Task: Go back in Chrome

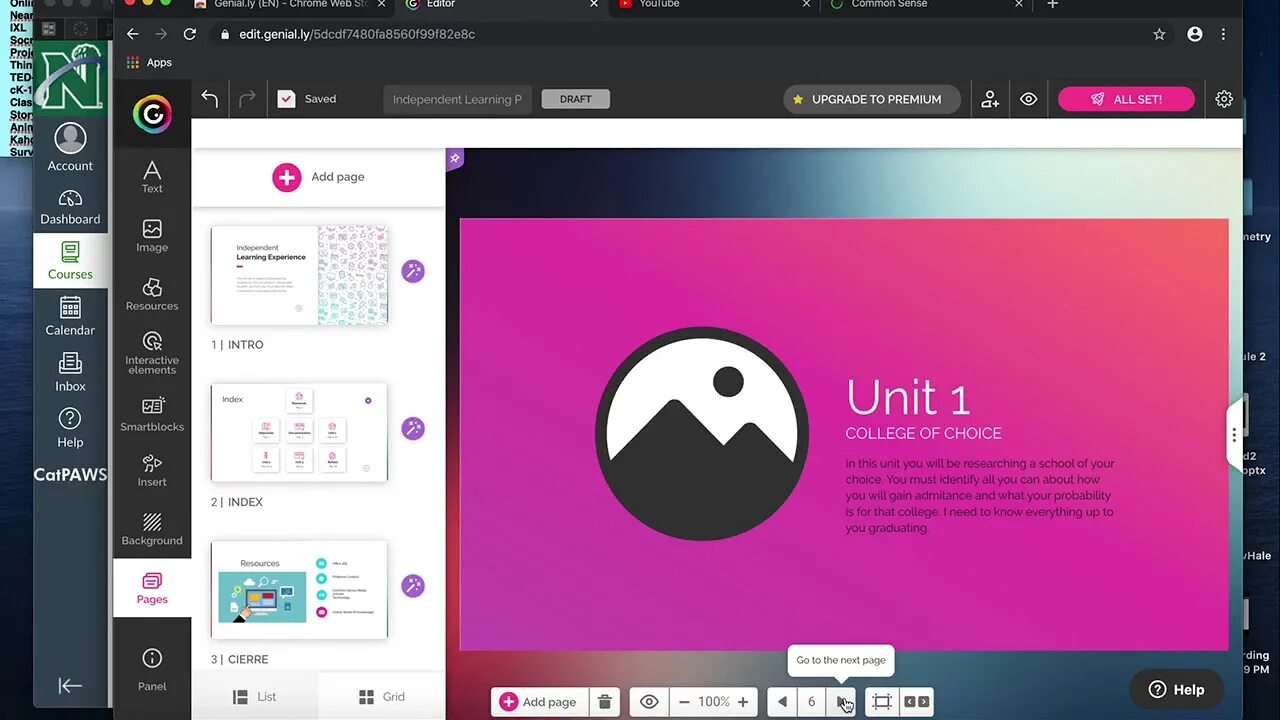Action: pyautogui.click(x=133, y=34)
